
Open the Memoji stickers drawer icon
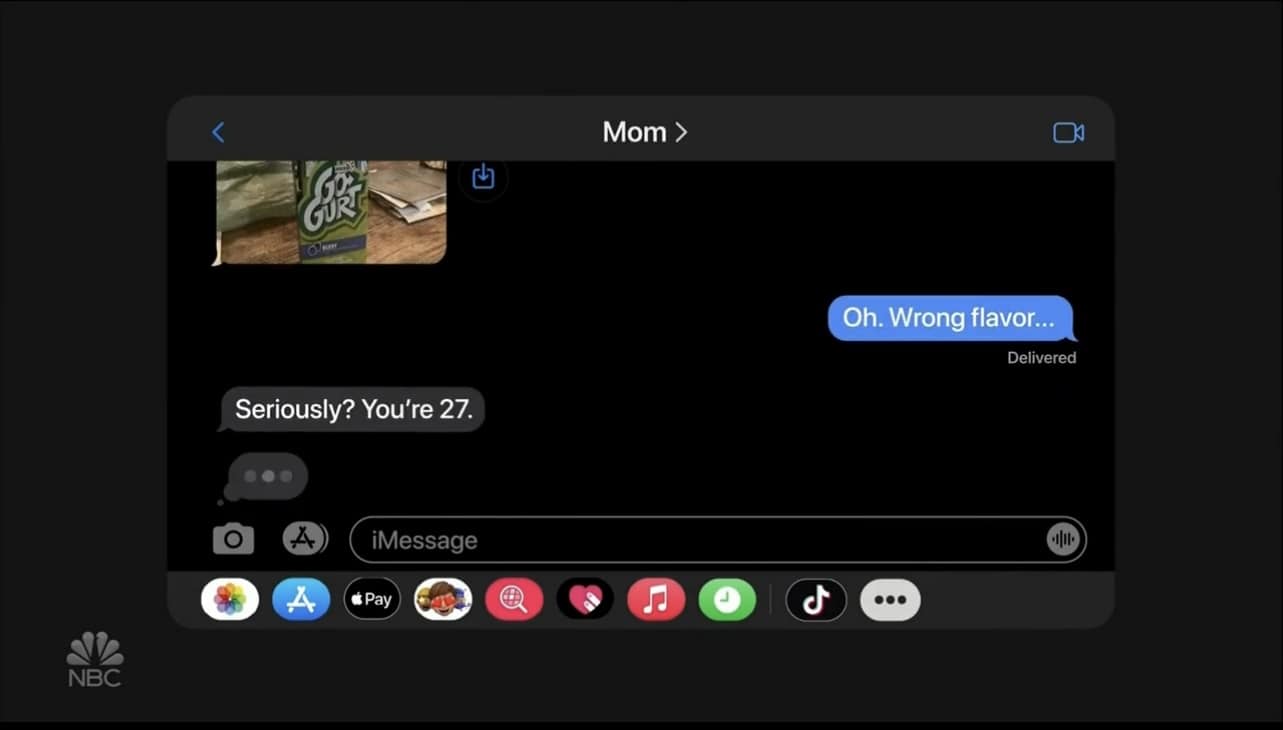pos(443,600)
